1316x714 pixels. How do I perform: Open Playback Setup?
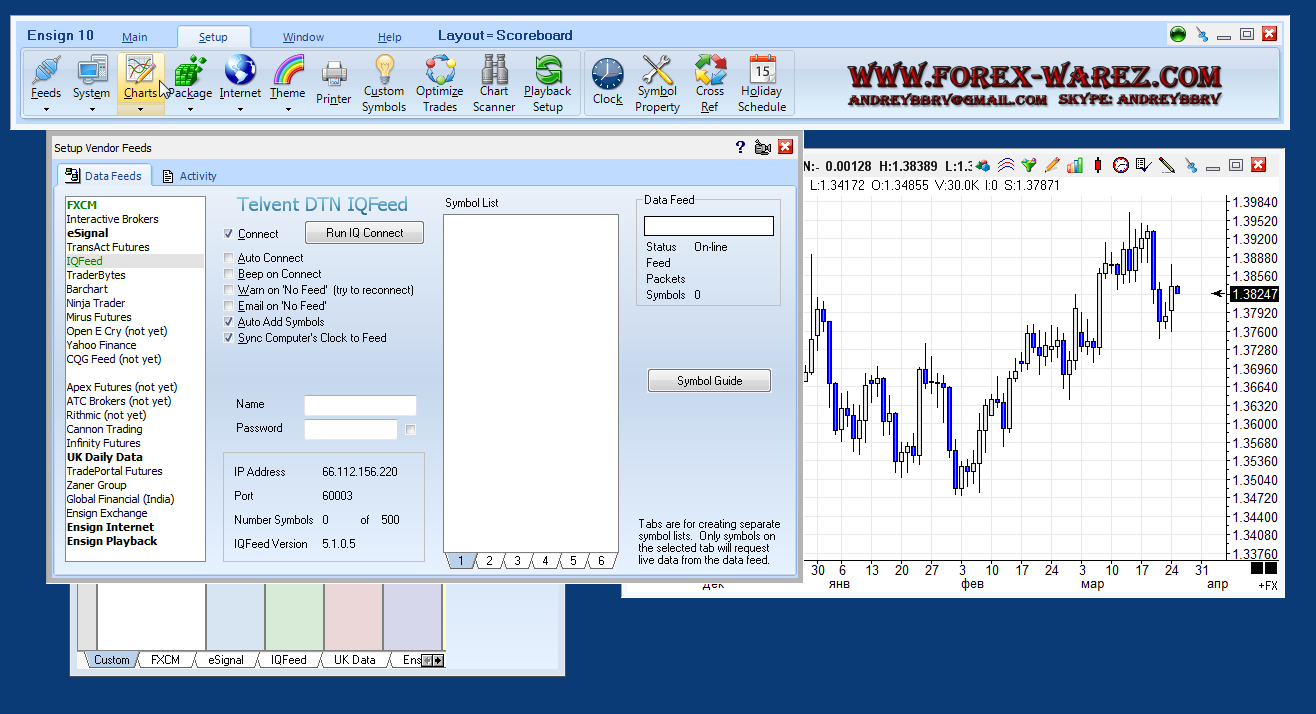[x=547, y=82]
